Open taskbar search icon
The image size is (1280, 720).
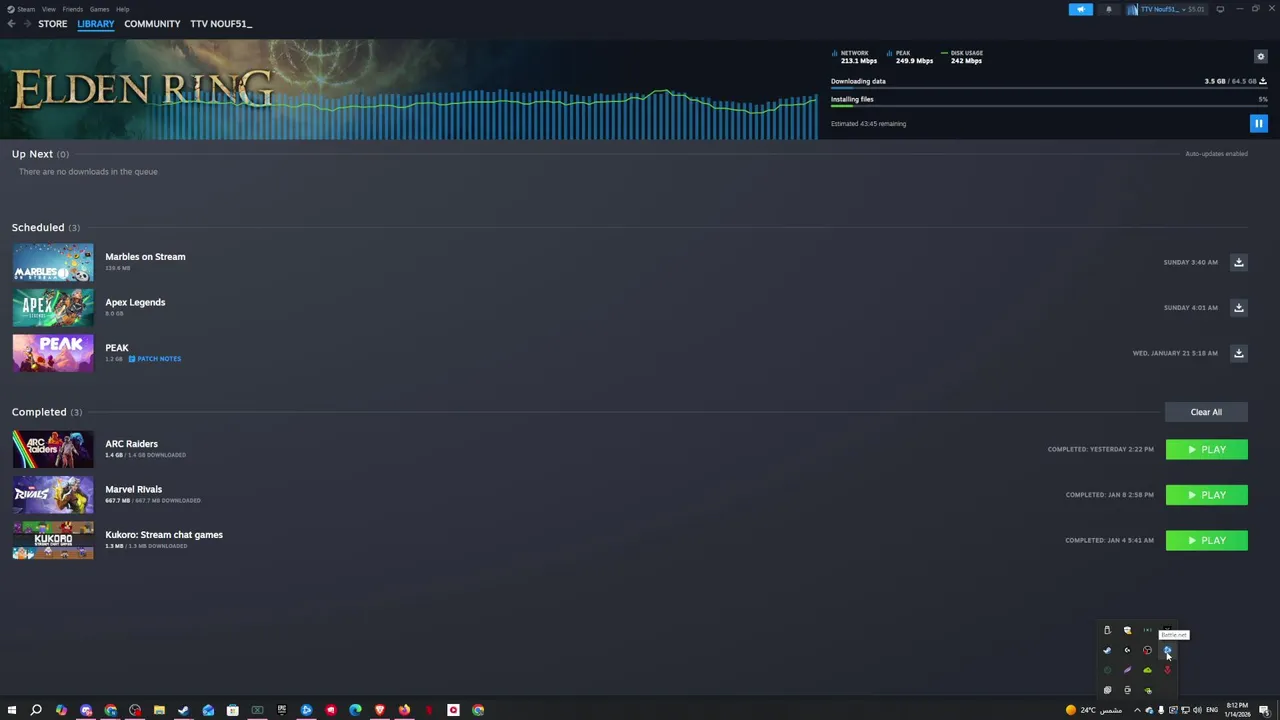(x=36, y=710)
